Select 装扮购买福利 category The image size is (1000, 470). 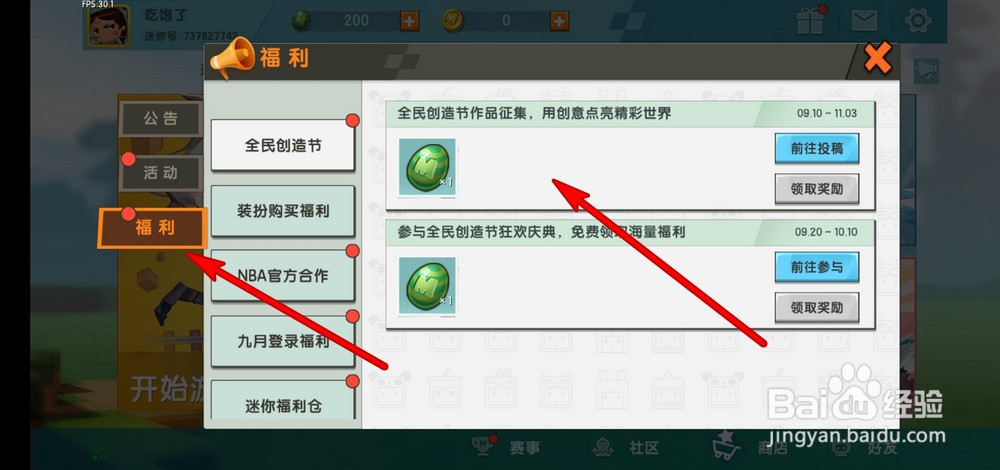283,211
